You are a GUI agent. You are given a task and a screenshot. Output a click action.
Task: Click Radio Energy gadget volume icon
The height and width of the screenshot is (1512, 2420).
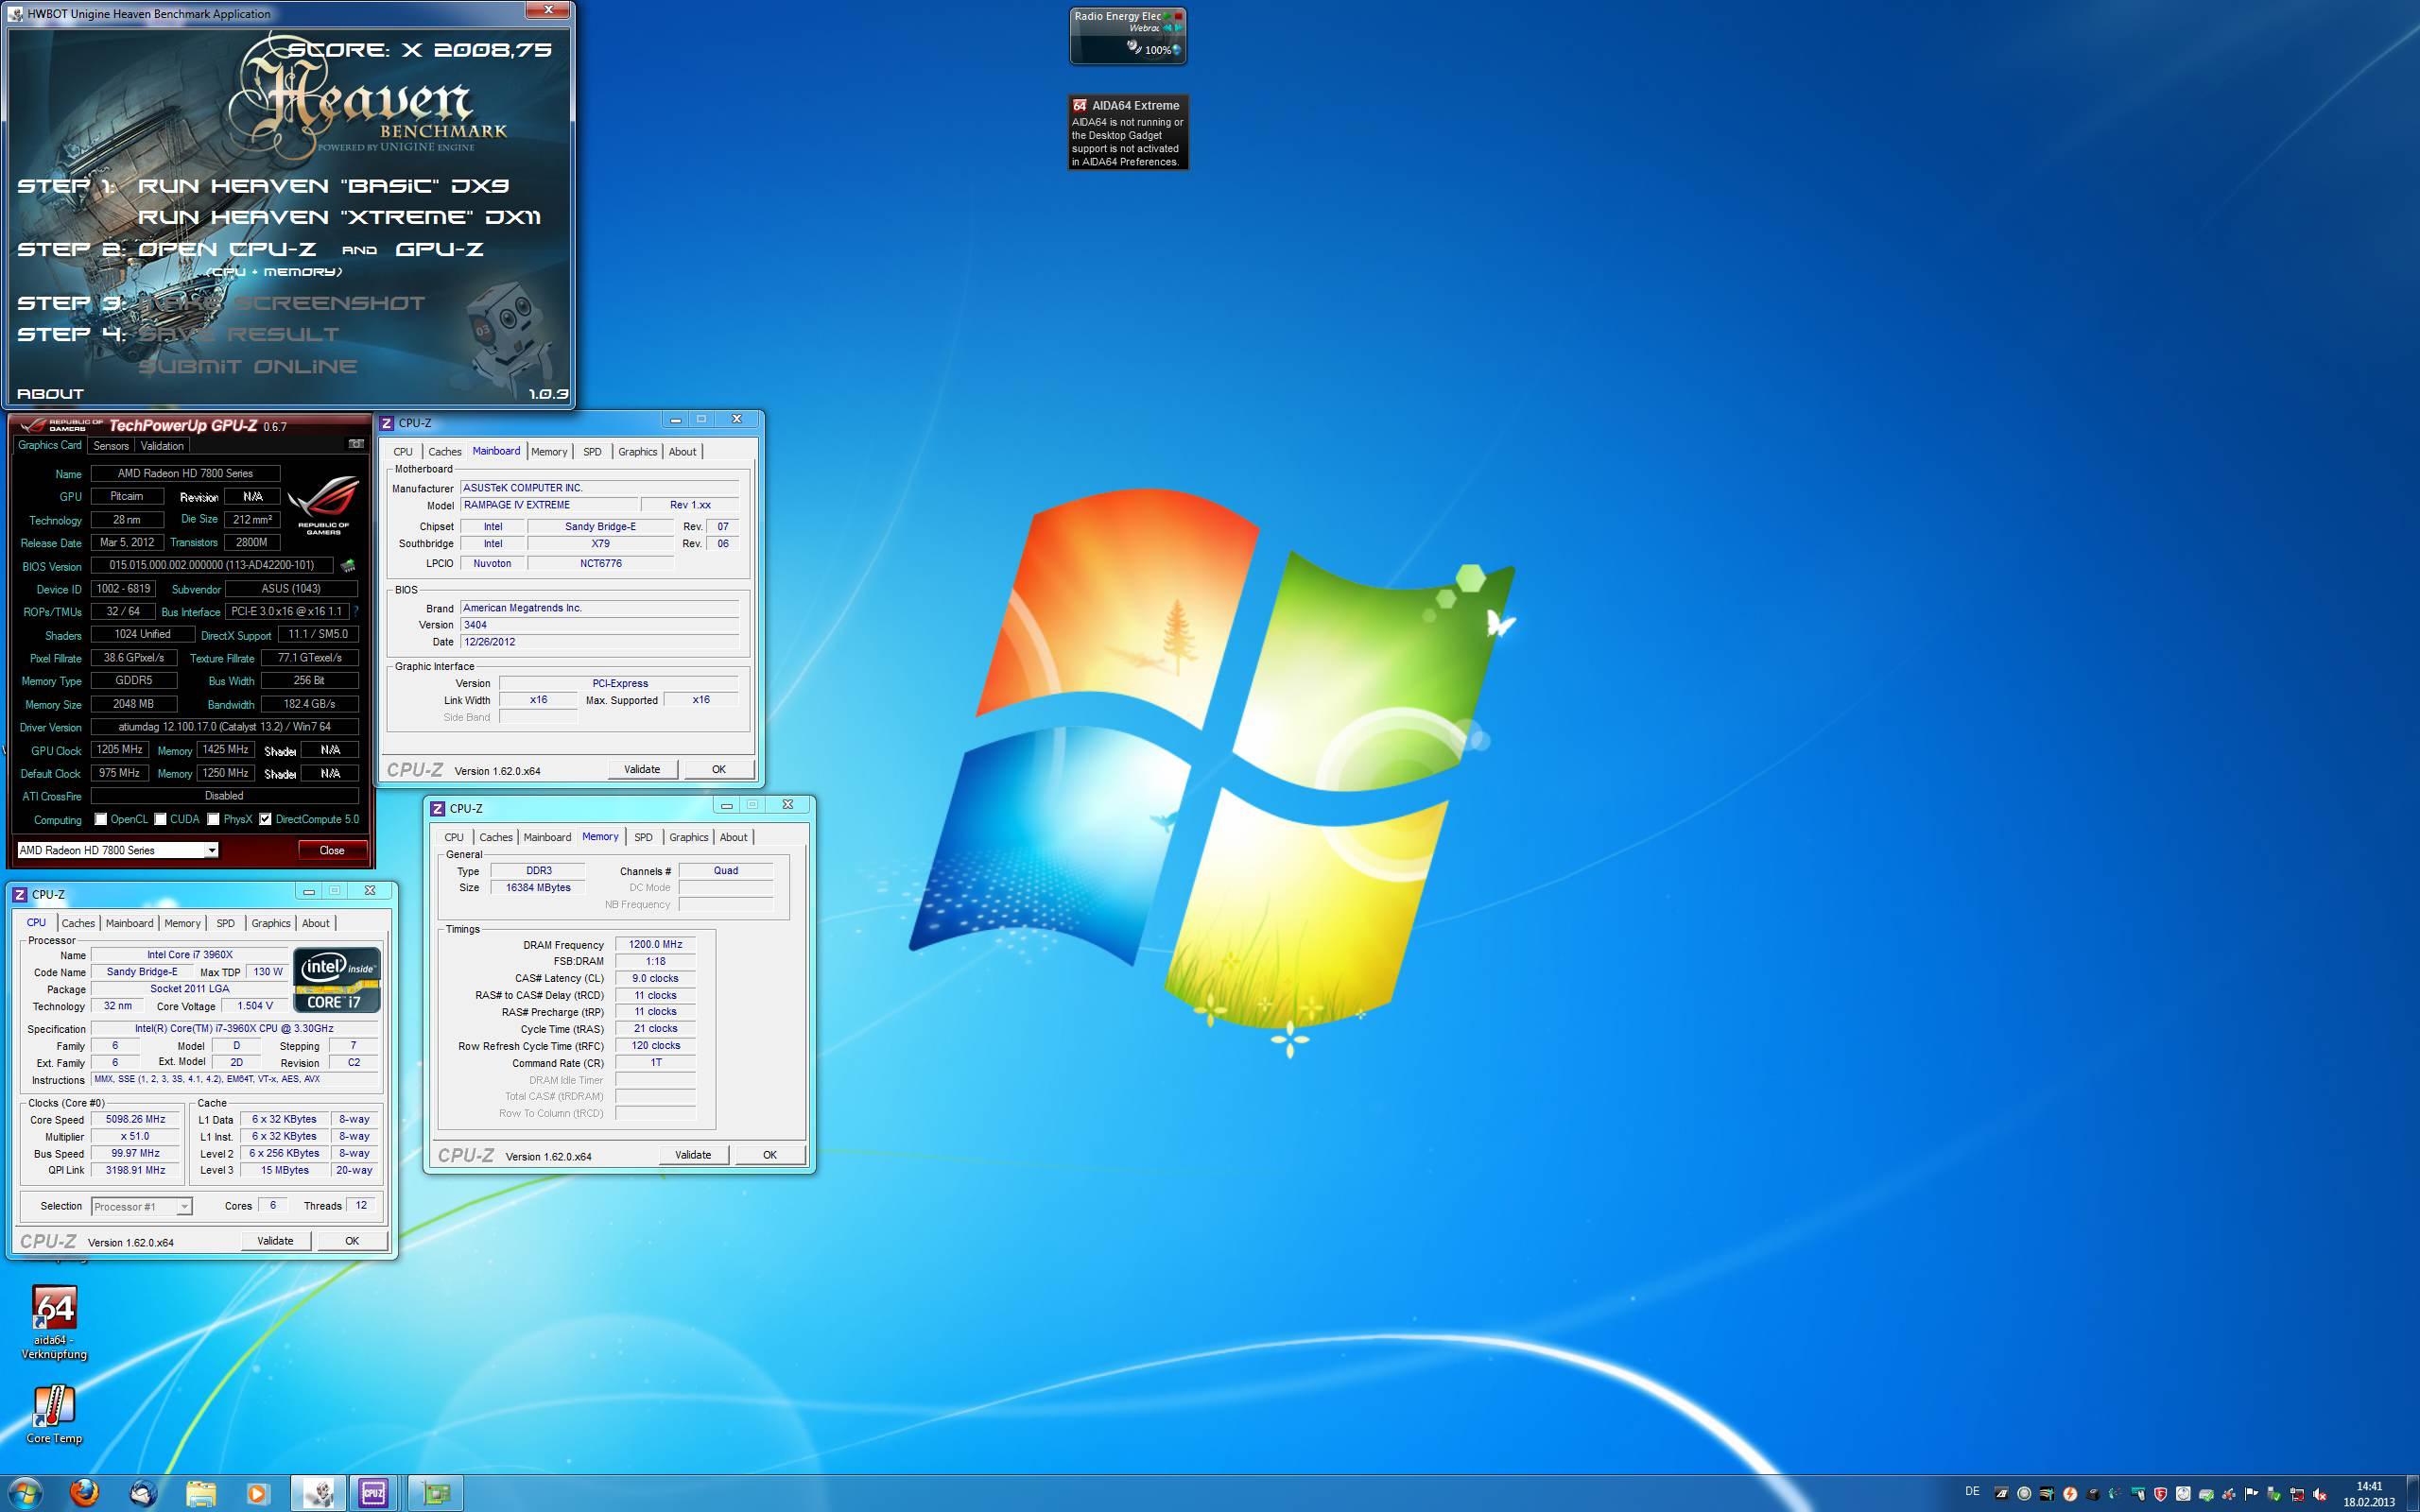tap(1134, 47)
